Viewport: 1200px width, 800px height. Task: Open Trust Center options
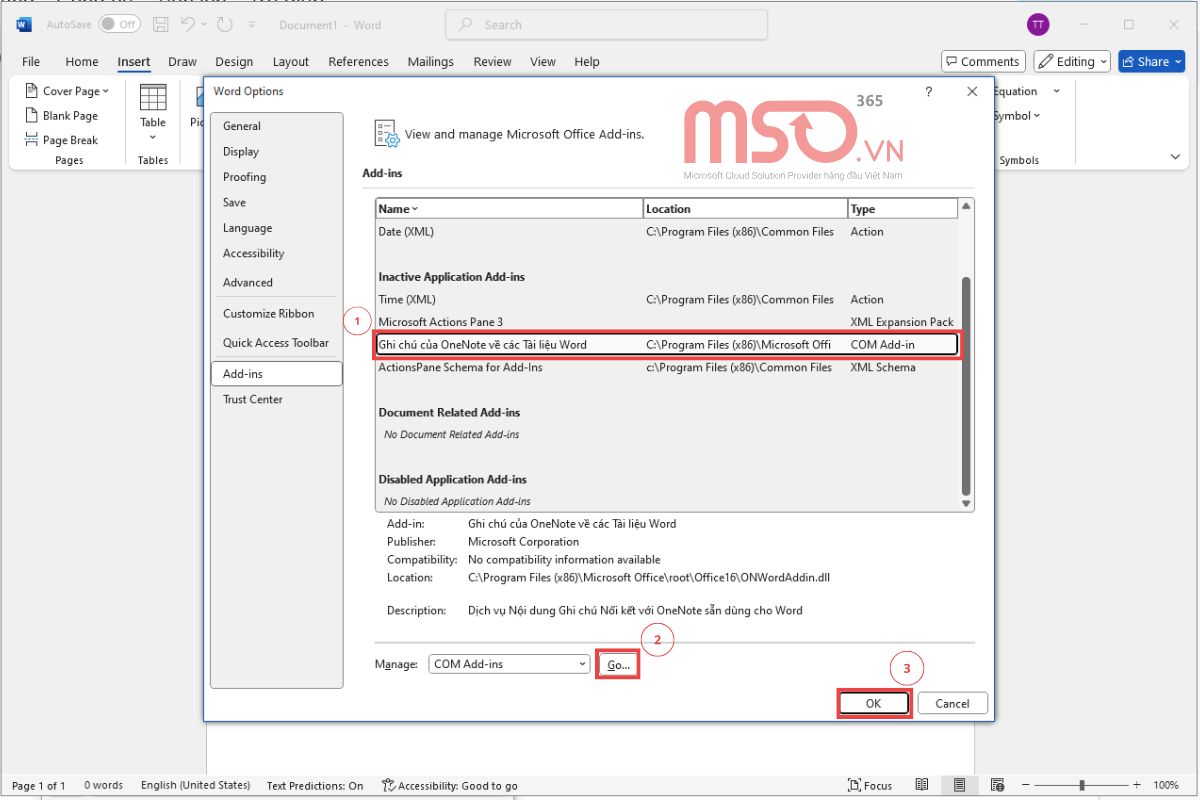pyautogui.click(x=277, y=399)
